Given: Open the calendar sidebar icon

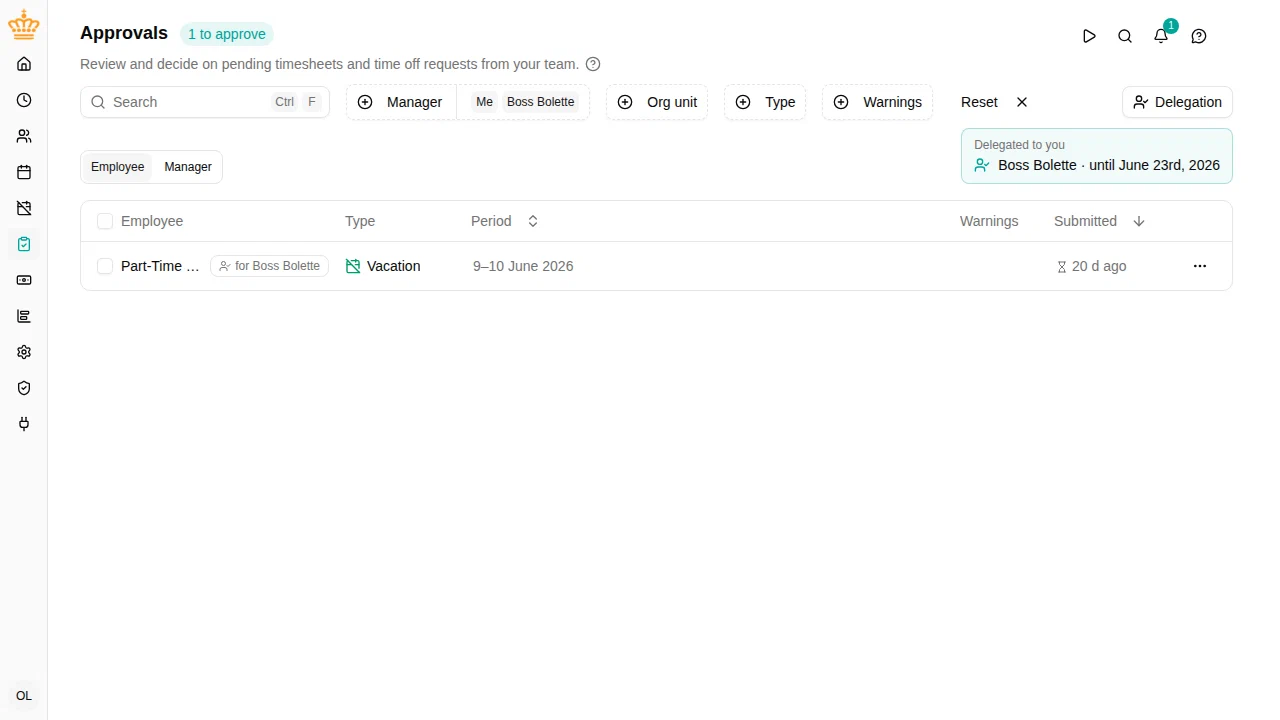Looking at the screenshot, I should 24,172.
